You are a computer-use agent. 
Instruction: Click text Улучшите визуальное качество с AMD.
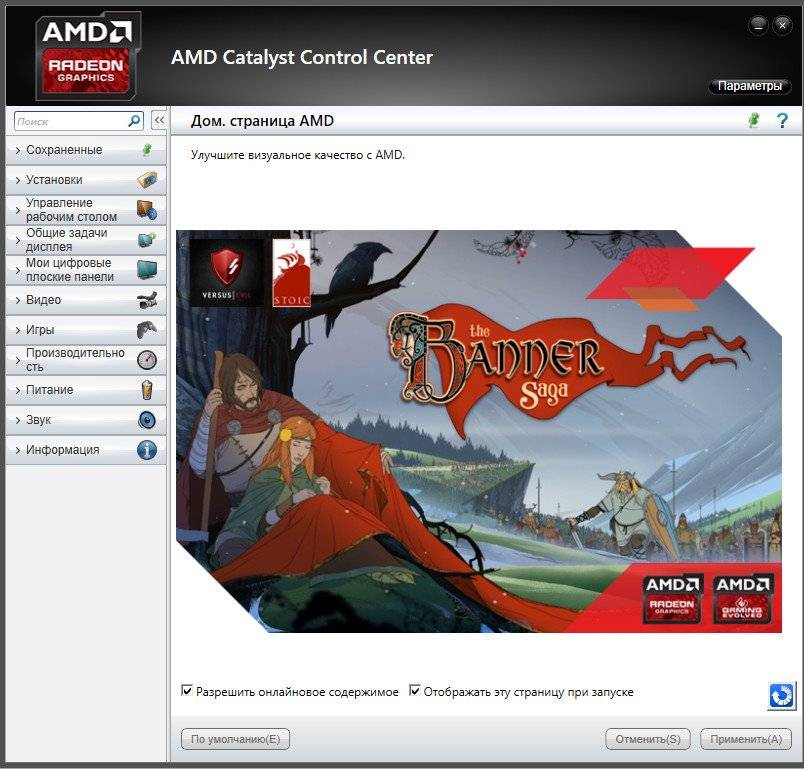(x=298, y=155)
